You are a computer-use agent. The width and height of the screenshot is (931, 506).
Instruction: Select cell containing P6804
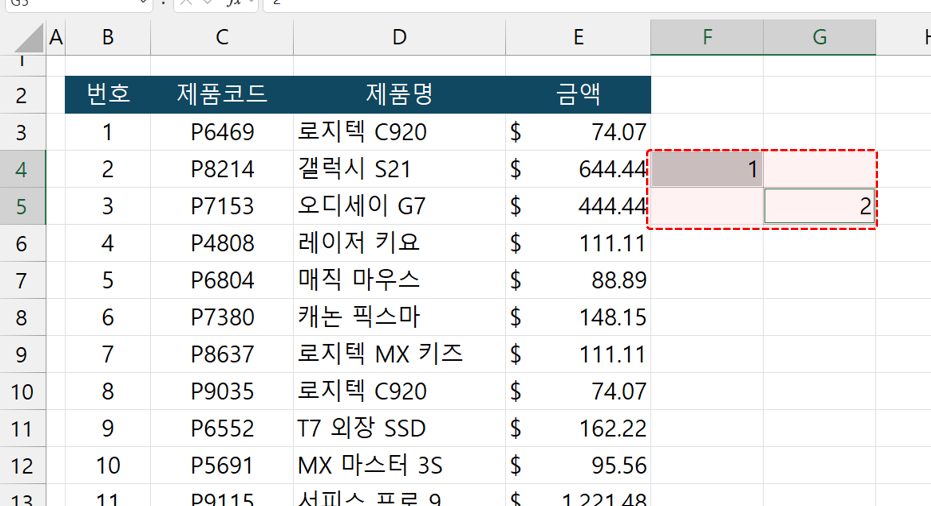pyautogui.click(x=221, y=280)
